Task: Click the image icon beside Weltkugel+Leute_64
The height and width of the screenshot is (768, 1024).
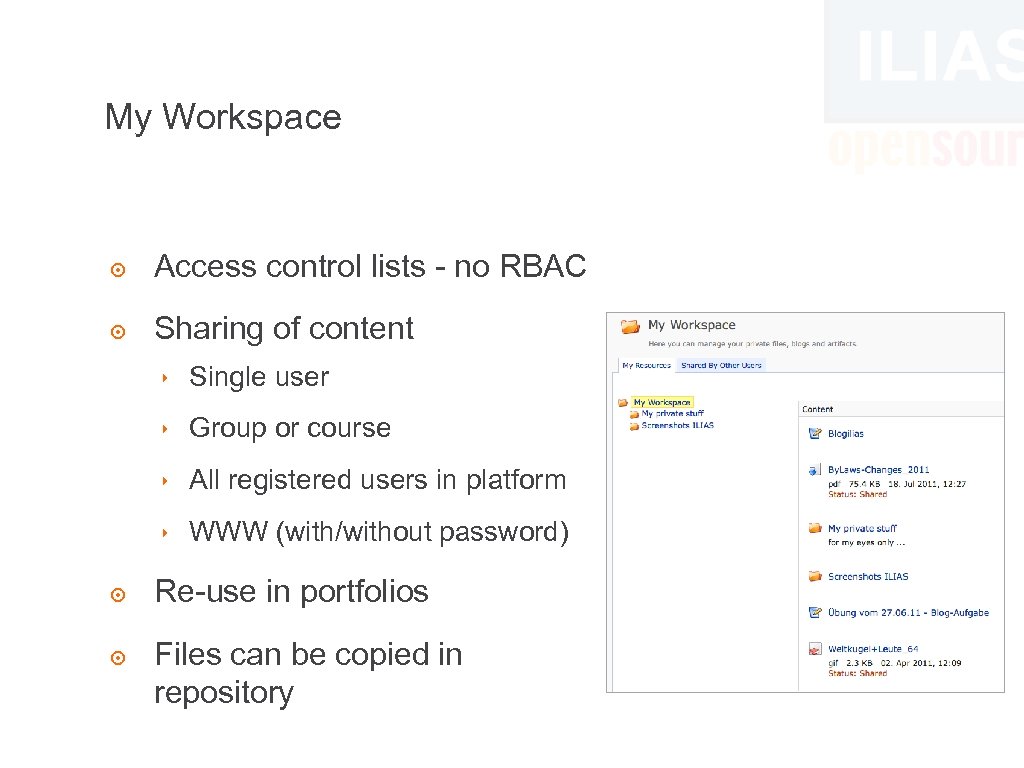Action: point(814,648)
